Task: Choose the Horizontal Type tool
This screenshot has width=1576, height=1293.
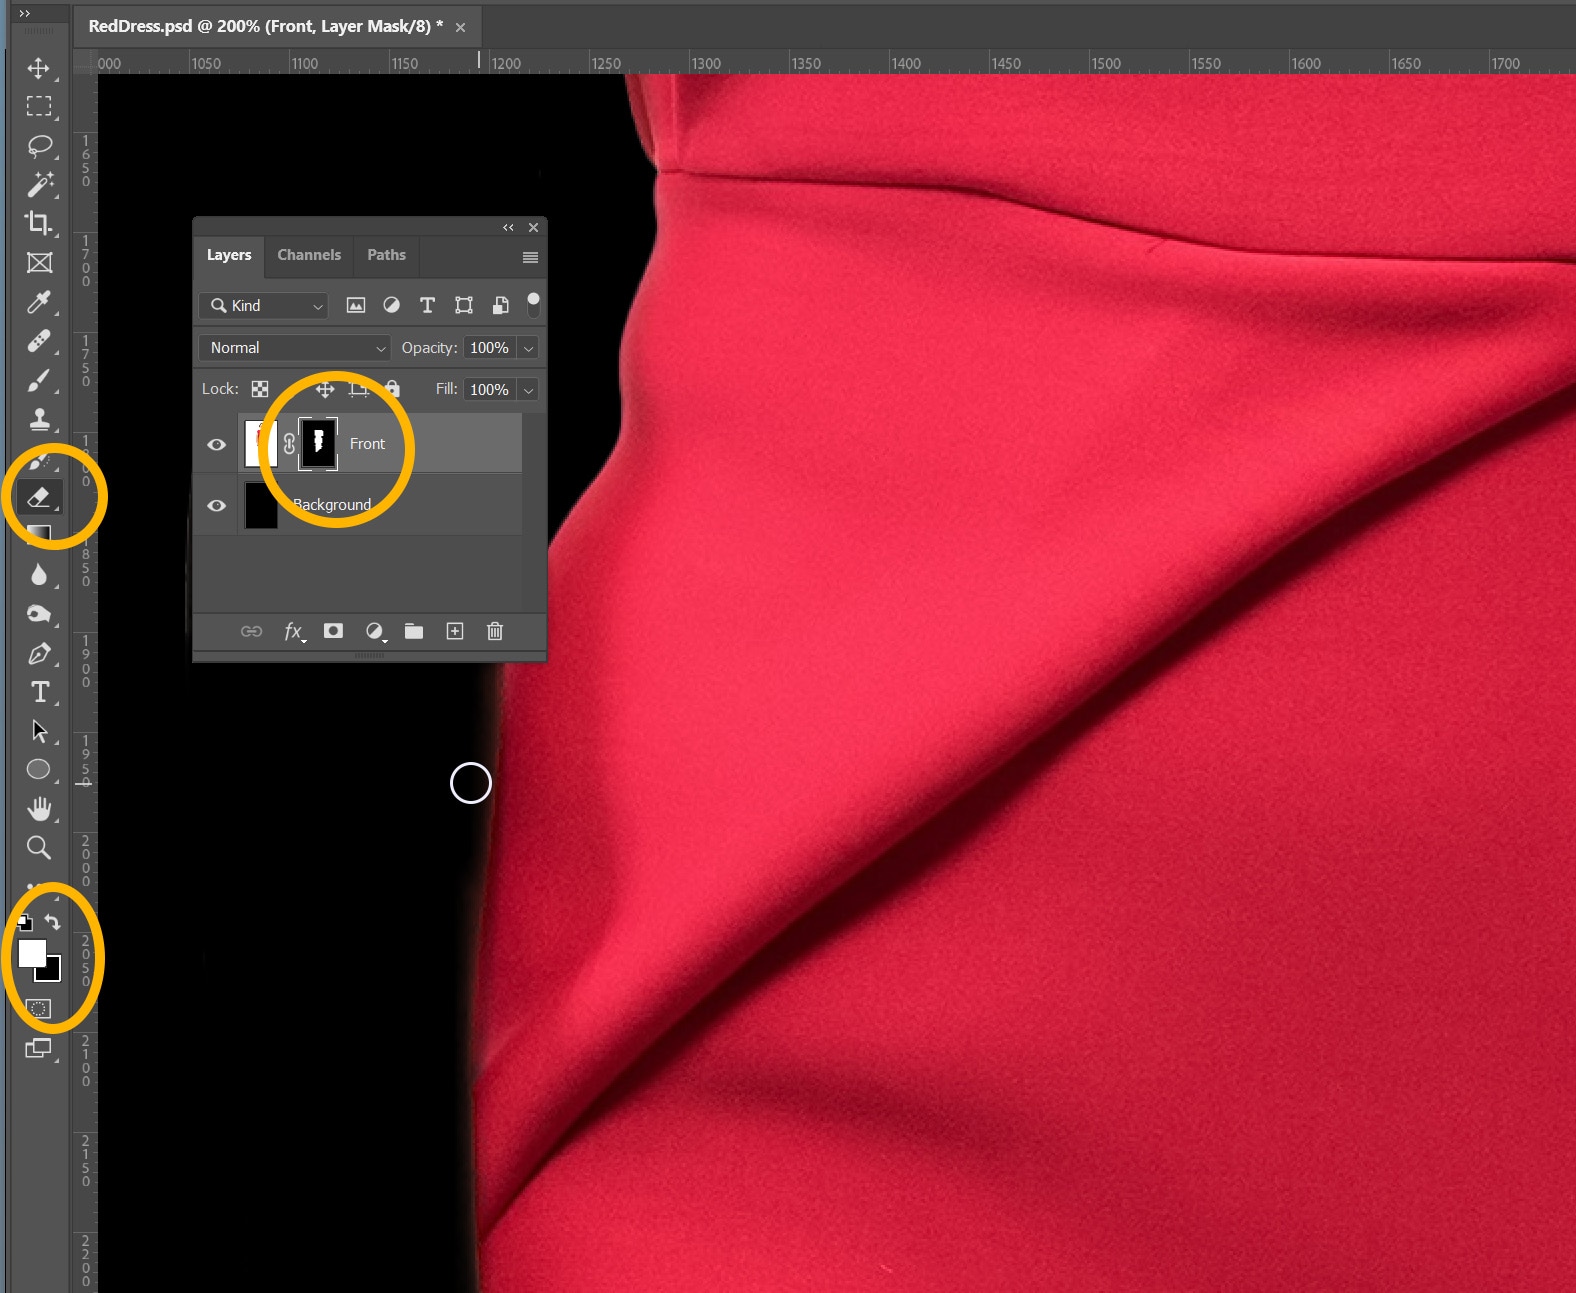Action: tap(39, 692)
